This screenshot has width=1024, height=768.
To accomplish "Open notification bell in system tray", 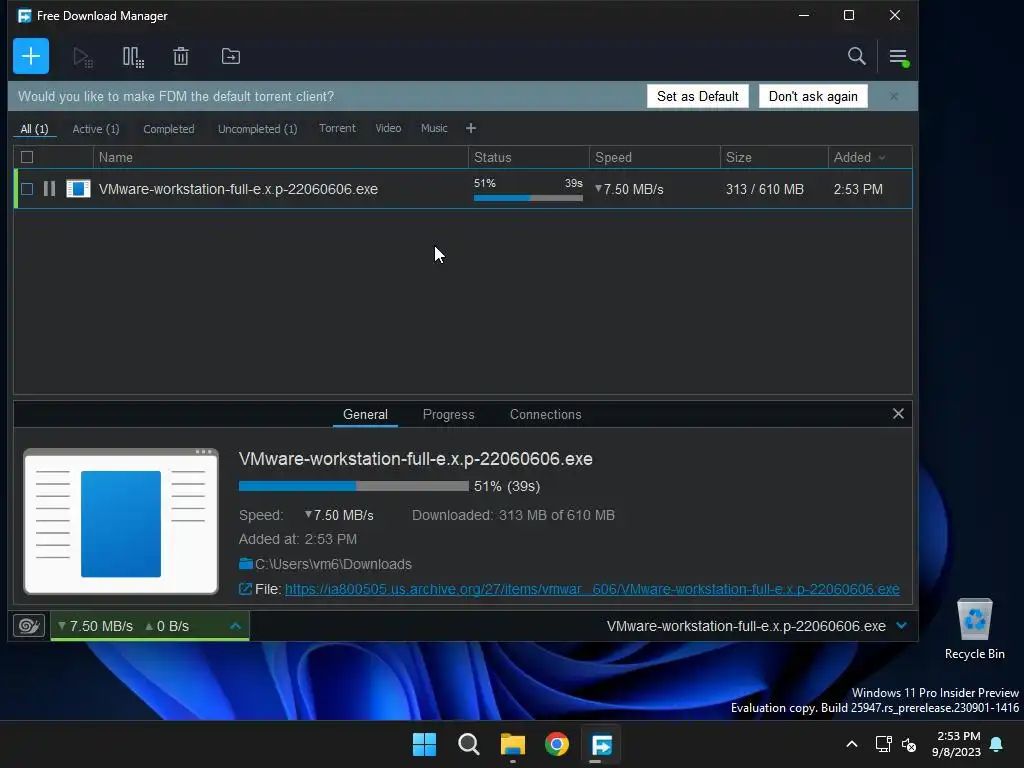I will pos(996,744).
